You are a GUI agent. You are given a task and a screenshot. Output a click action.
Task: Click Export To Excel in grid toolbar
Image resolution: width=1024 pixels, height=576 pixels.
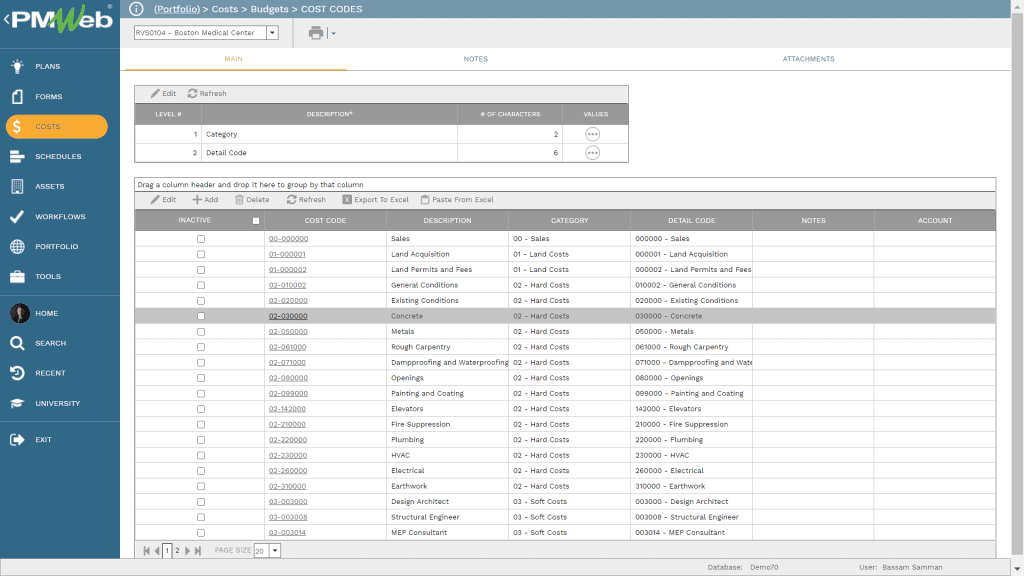click(x=376, y=200)
